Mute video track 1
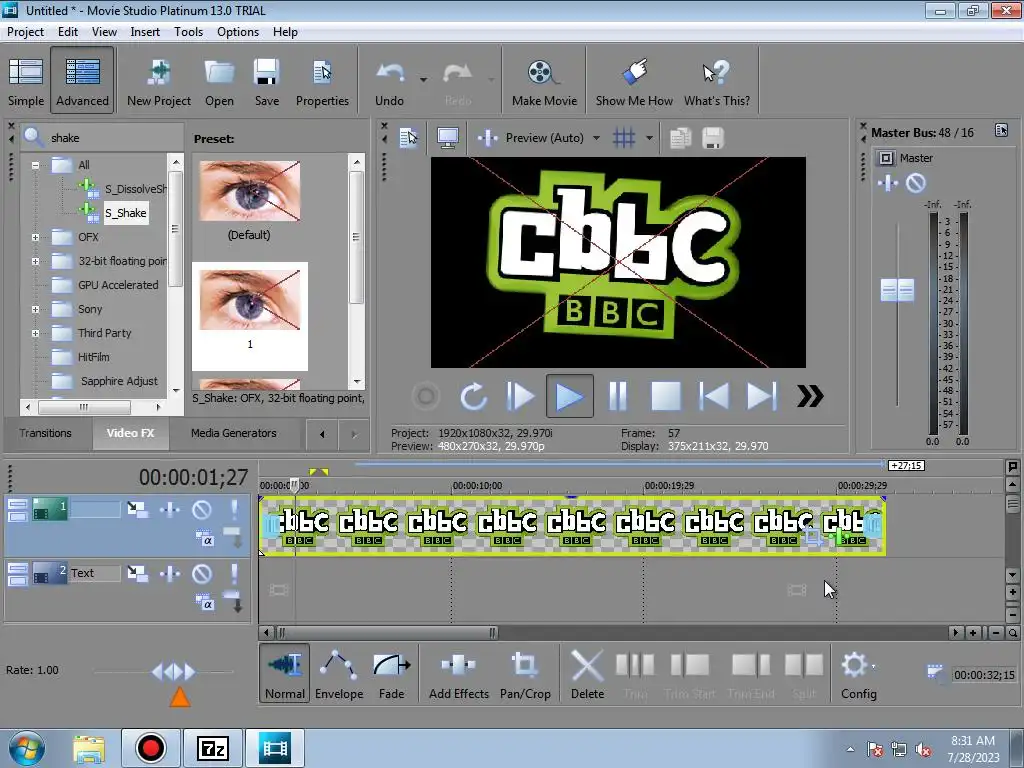Screen dimensions: 1024x768 click(202, 509)
